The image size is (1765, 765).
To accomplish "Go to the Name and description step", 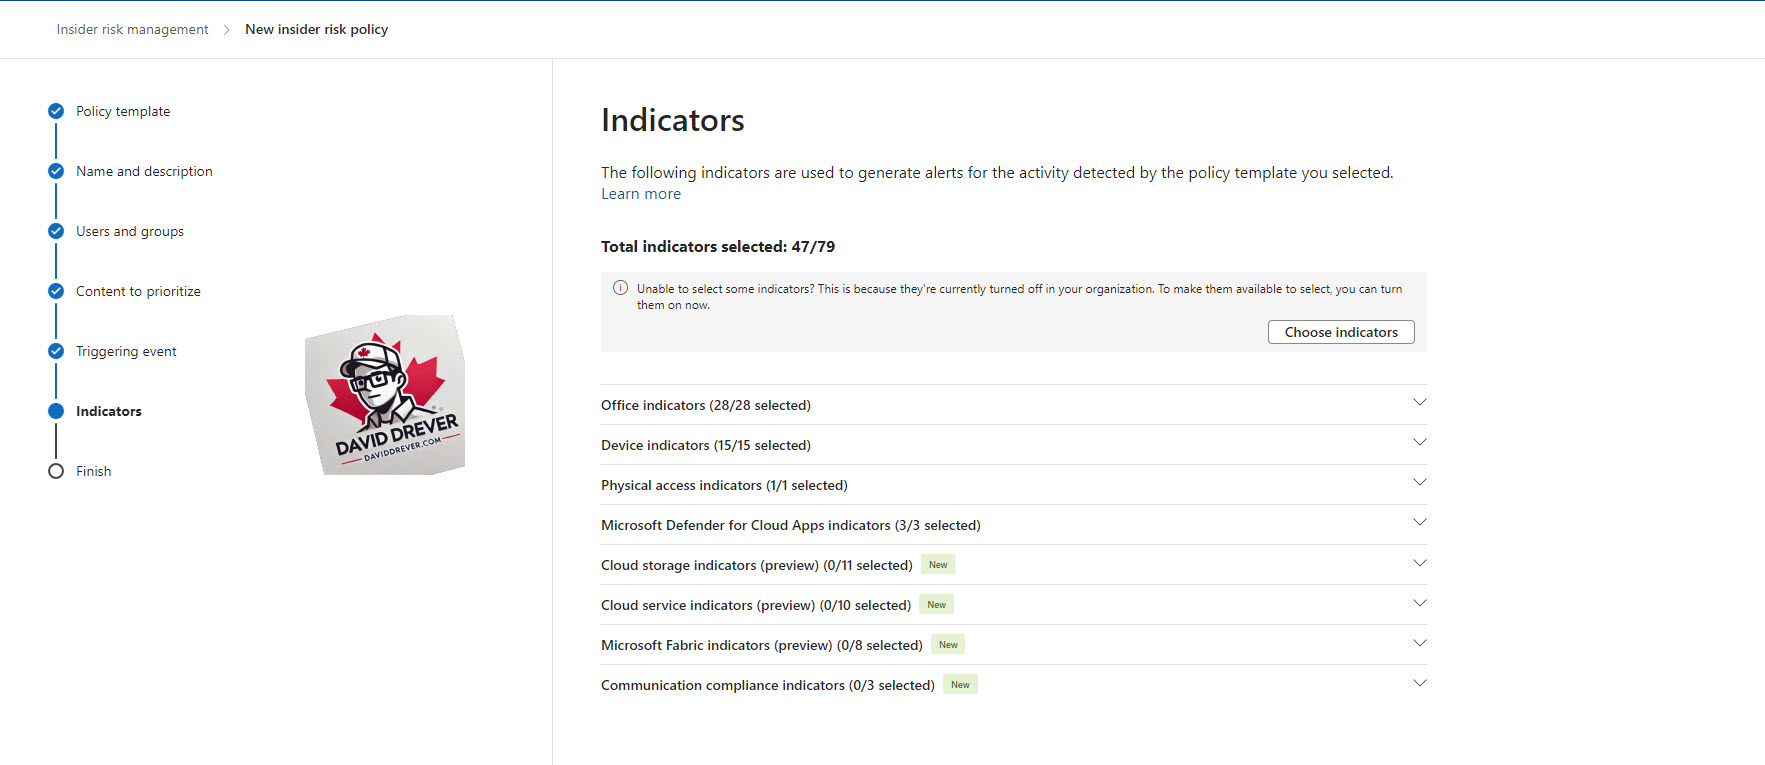I will tap(144, 171).
